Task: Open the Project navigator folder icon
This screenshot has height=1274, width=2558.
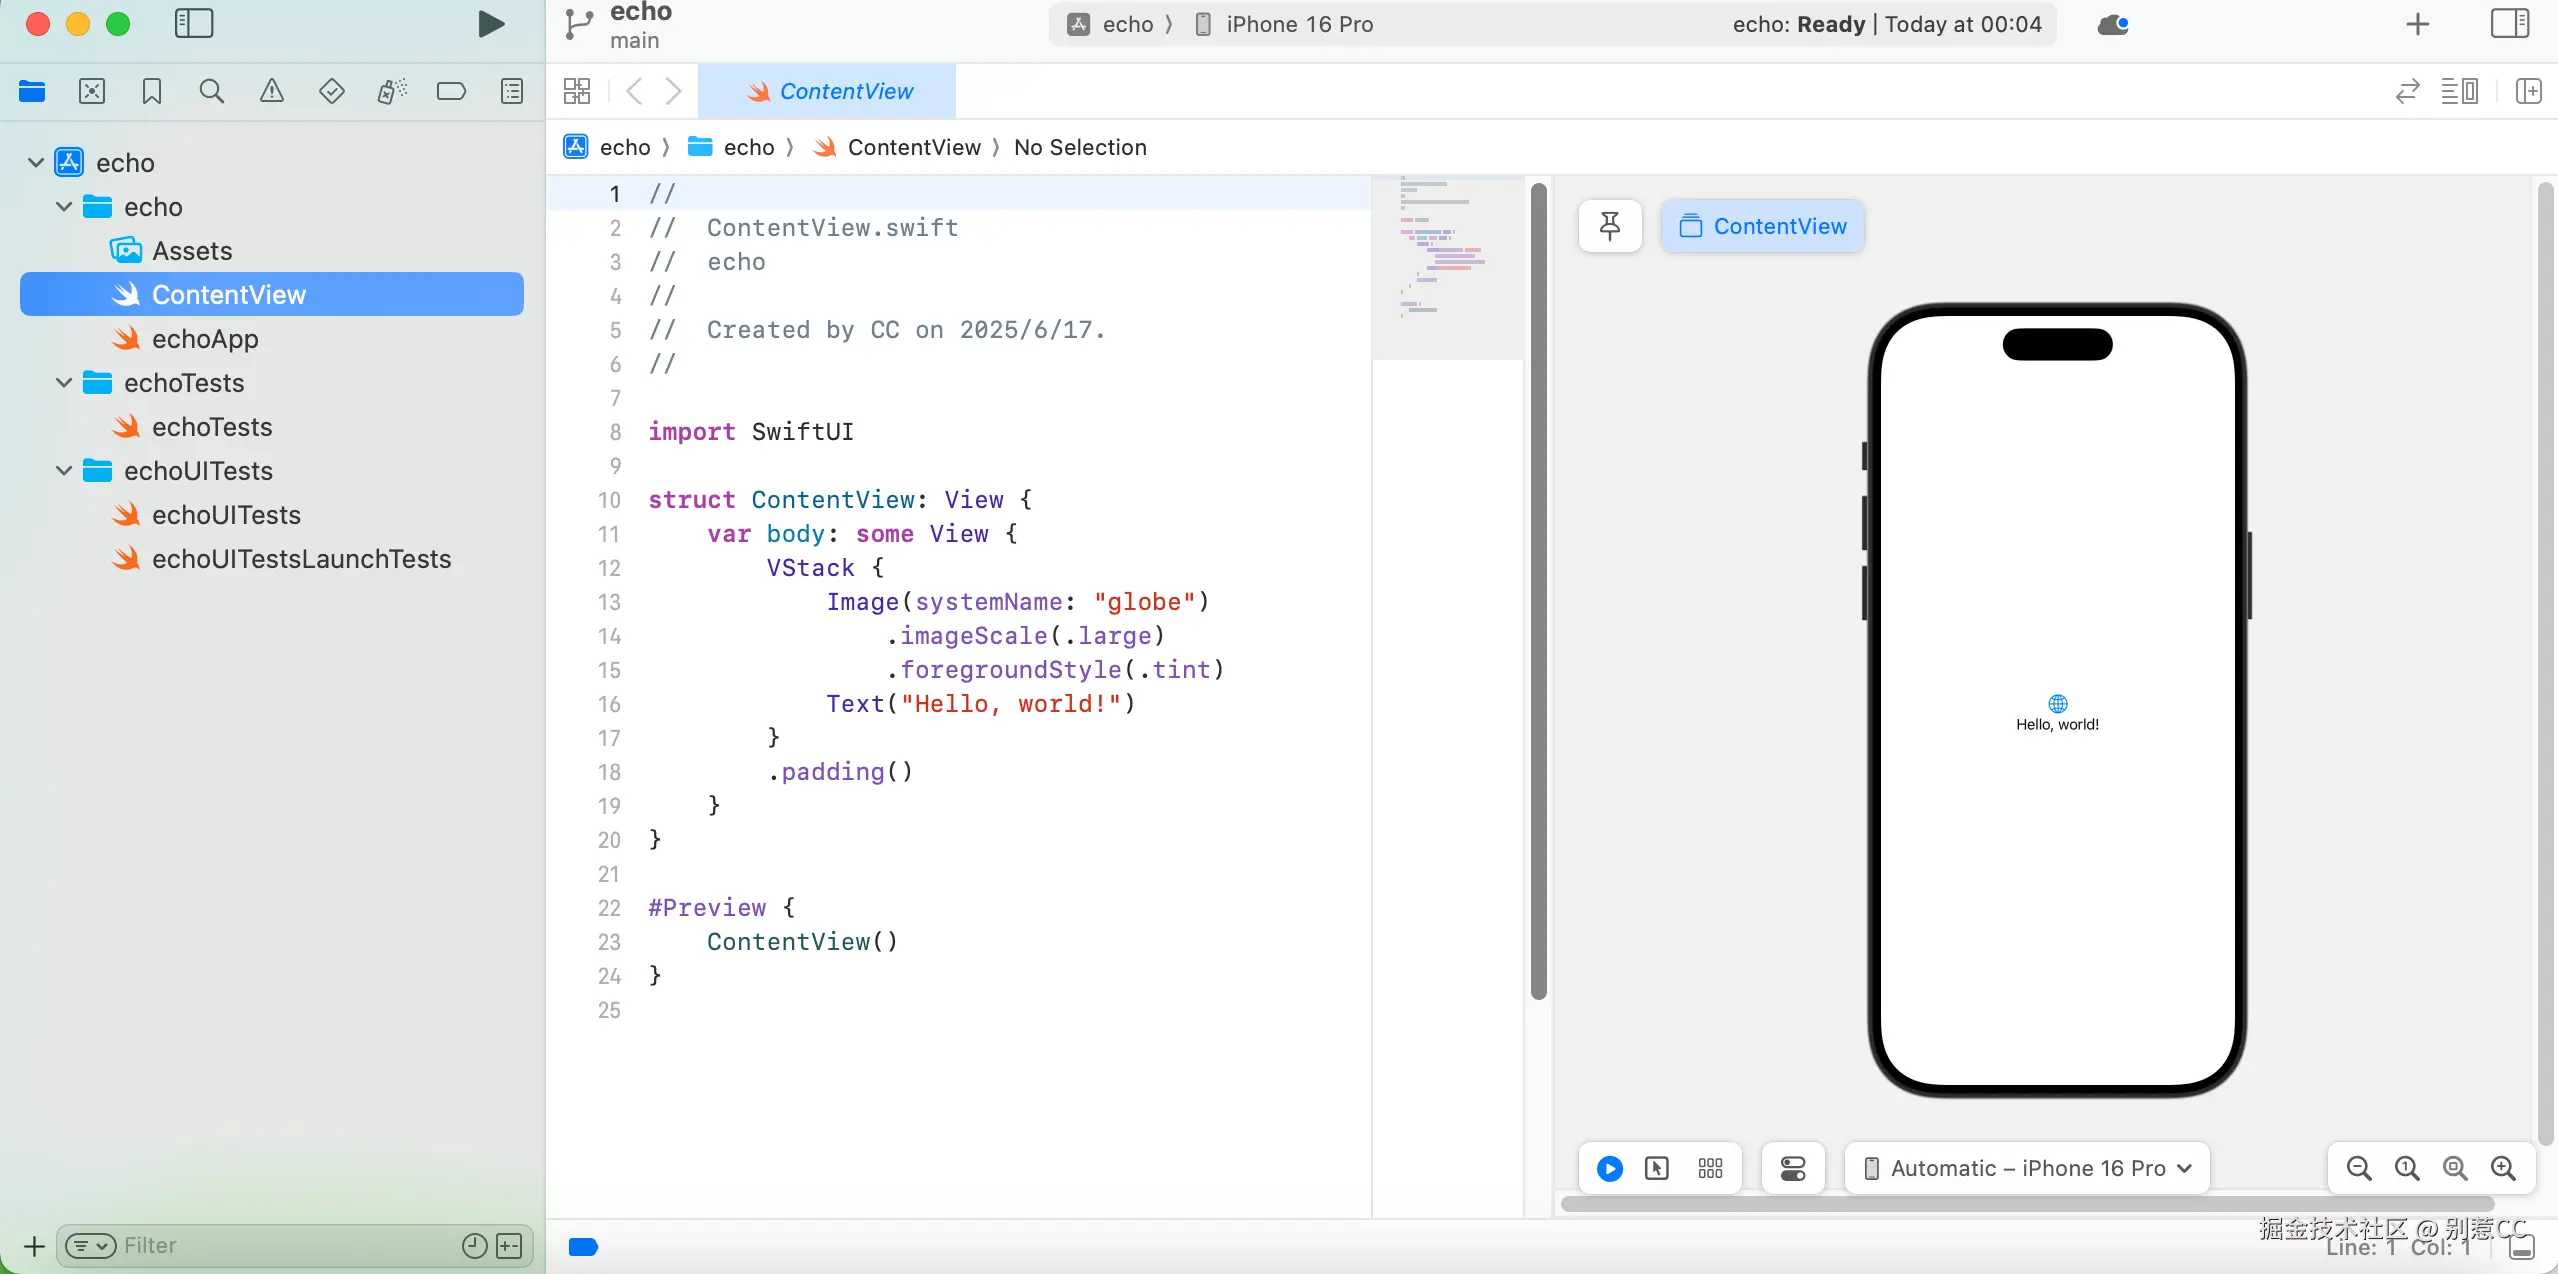Action: 32,92
